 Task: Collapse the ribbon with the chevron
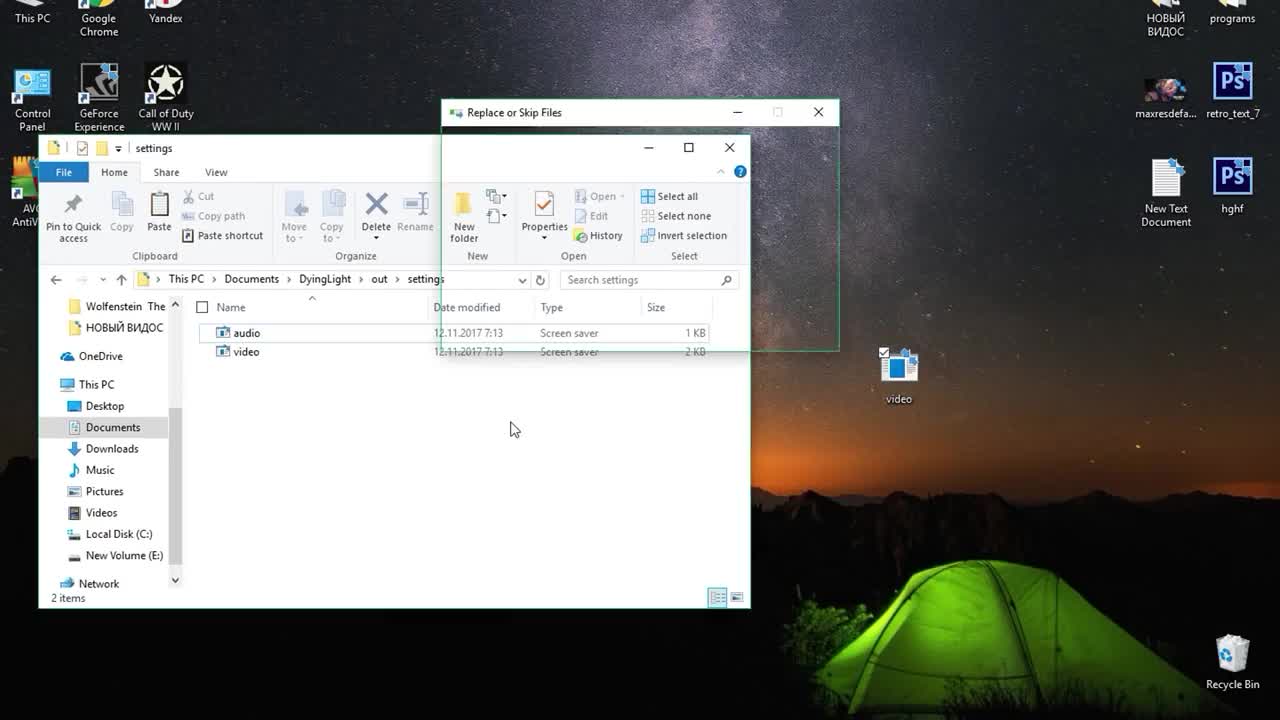[720, 172]
